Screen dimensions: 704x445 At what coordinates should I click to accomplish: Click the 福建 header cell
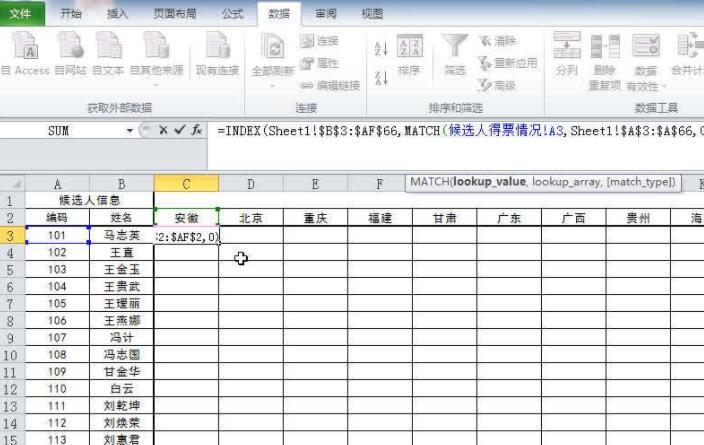[x=380, y=218]
